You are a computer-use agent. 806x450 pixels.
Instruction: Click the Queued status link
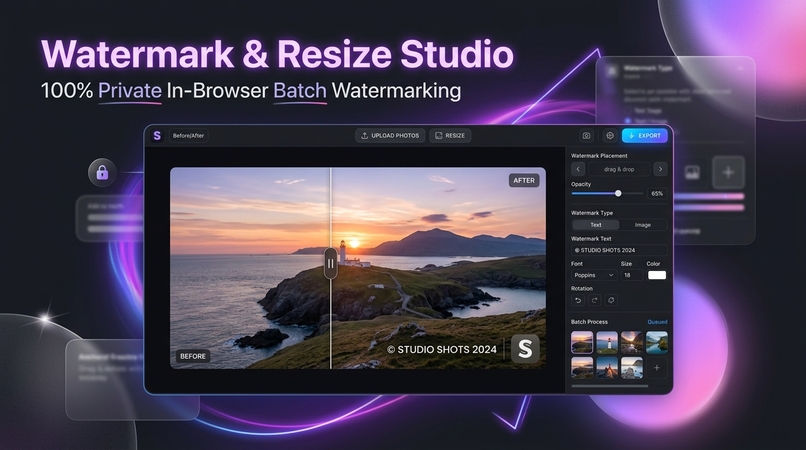(x=657, y=322)
